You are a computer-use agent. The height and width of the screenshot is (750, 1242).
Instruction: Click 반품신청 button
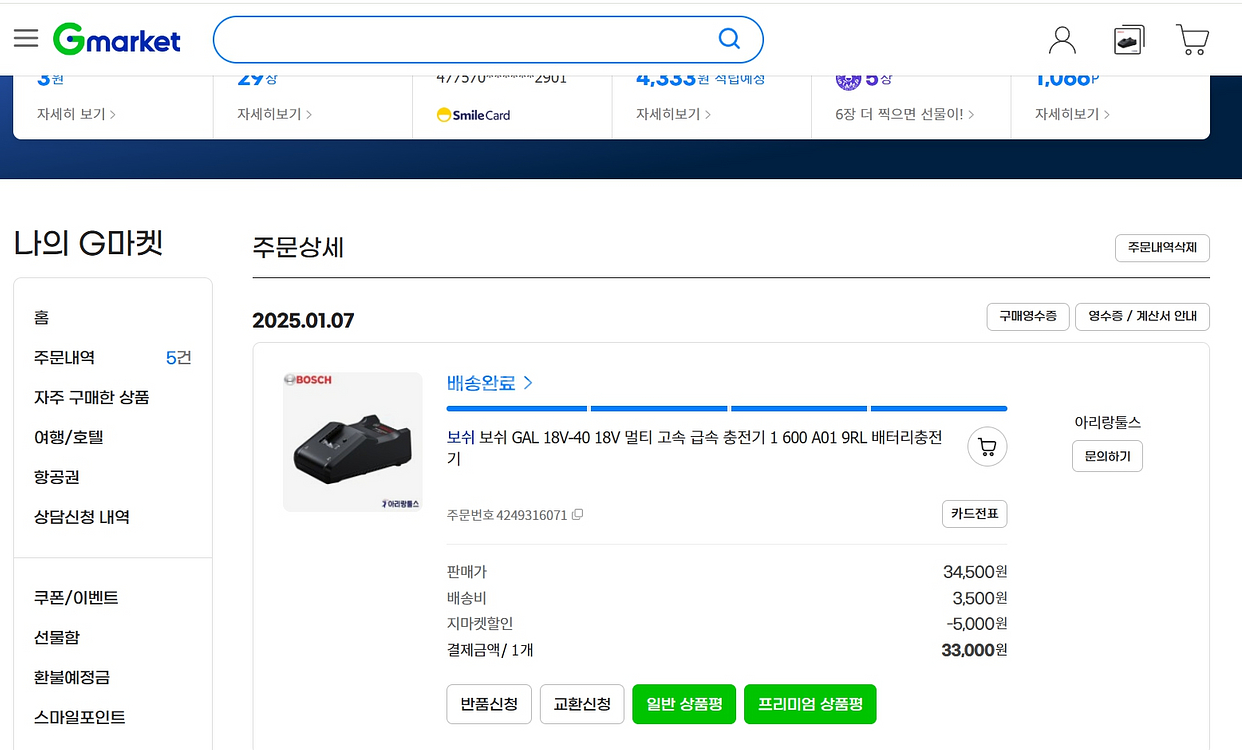point(489,704)
